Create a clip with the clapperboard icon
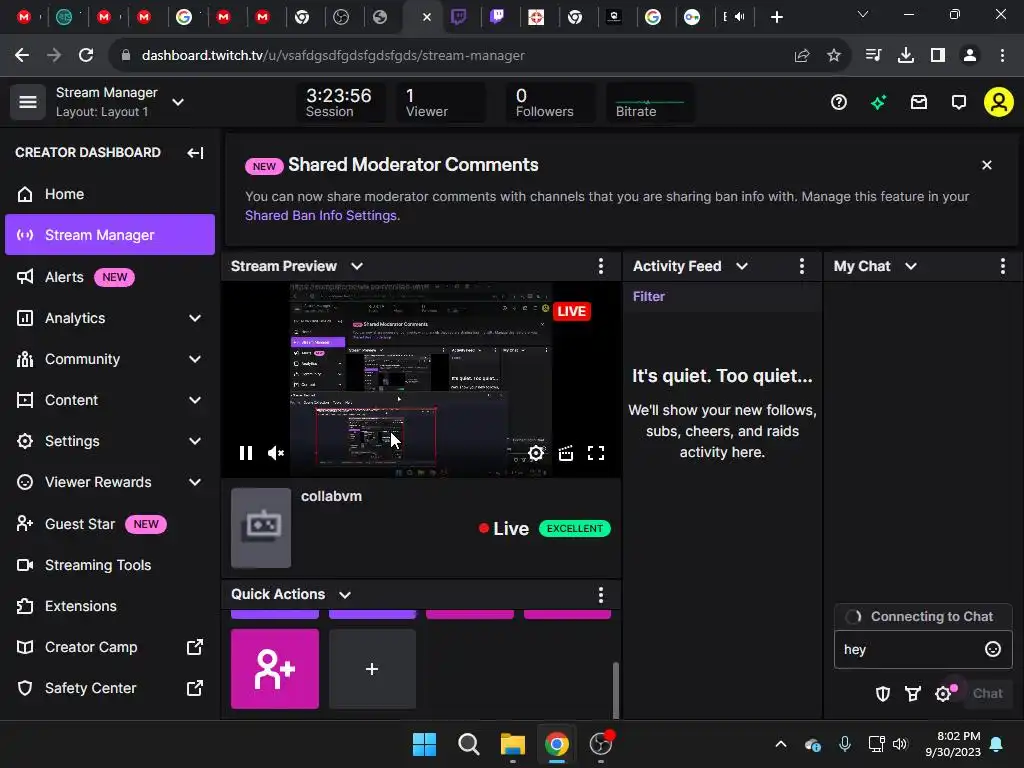 (x=566, y=453)
